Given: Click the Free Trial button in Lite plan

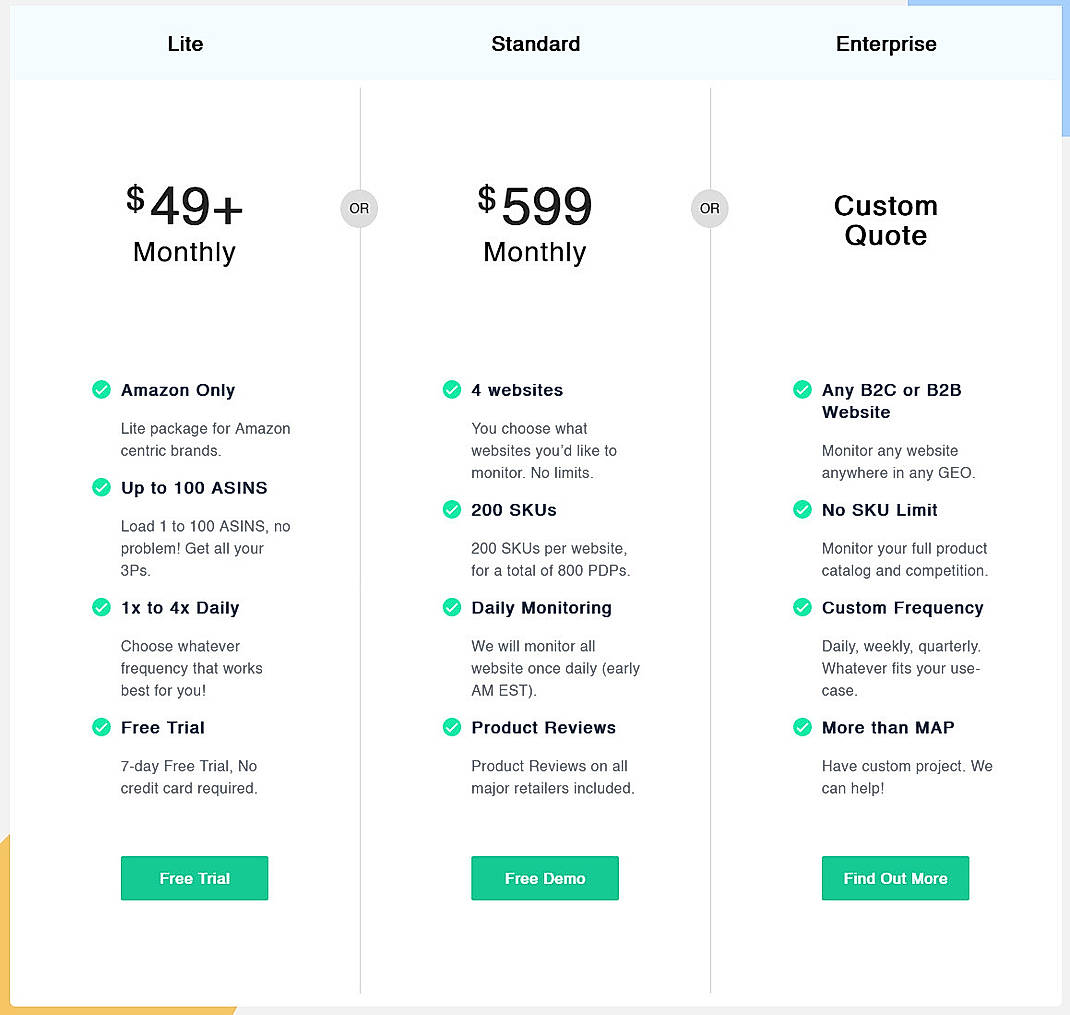Looking at the screenshot, I should click(x=194, y=878).
